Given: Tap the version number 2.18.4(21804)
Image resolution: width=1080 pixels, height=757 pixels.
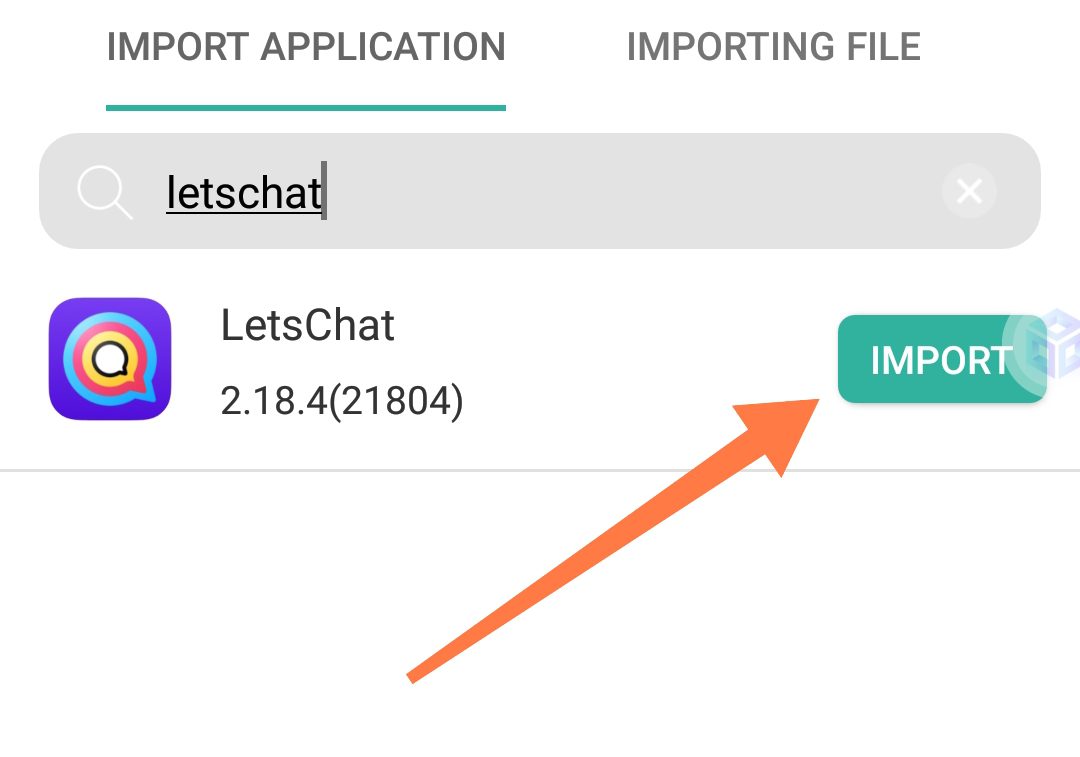Looking at the screenshot, I should (341, 401).
